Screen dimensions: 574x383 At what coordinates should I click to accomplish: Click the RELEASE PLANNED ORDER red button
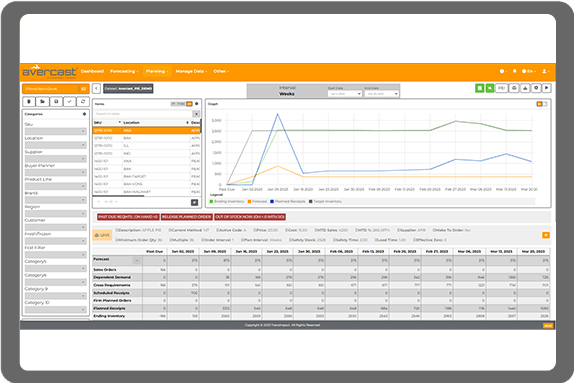coord(187,217)
